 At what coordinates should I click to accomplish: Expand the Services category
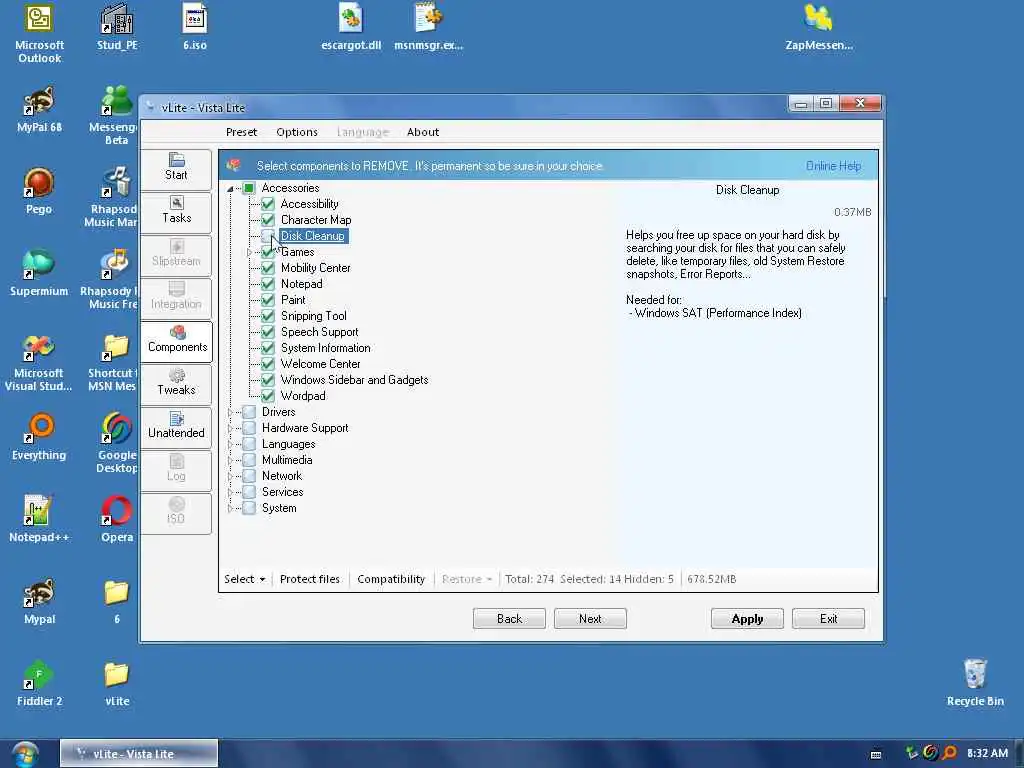coord(230,492)
